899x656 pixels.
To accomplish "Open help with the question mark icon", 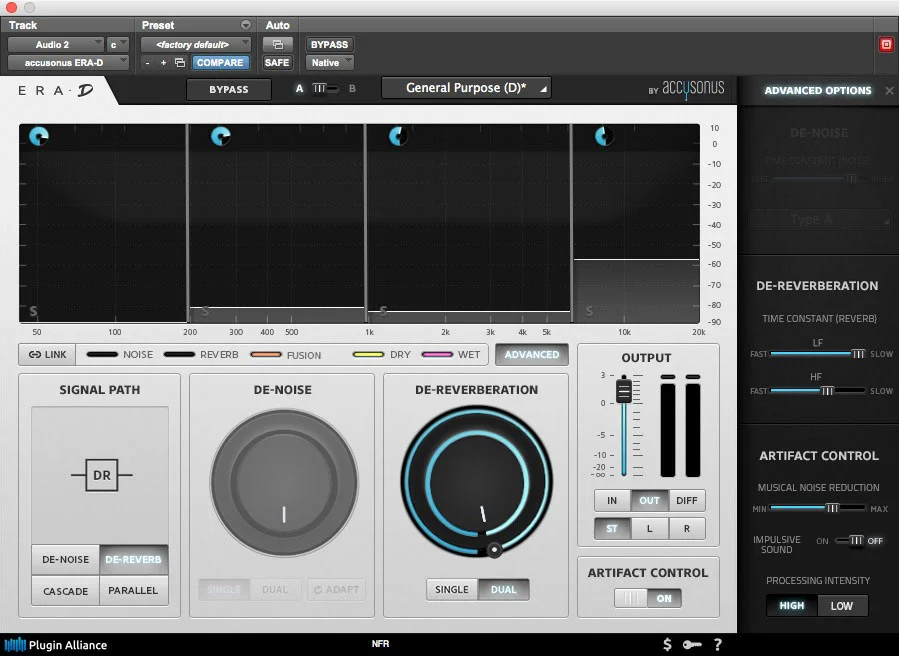I will (x=717, y=645).
